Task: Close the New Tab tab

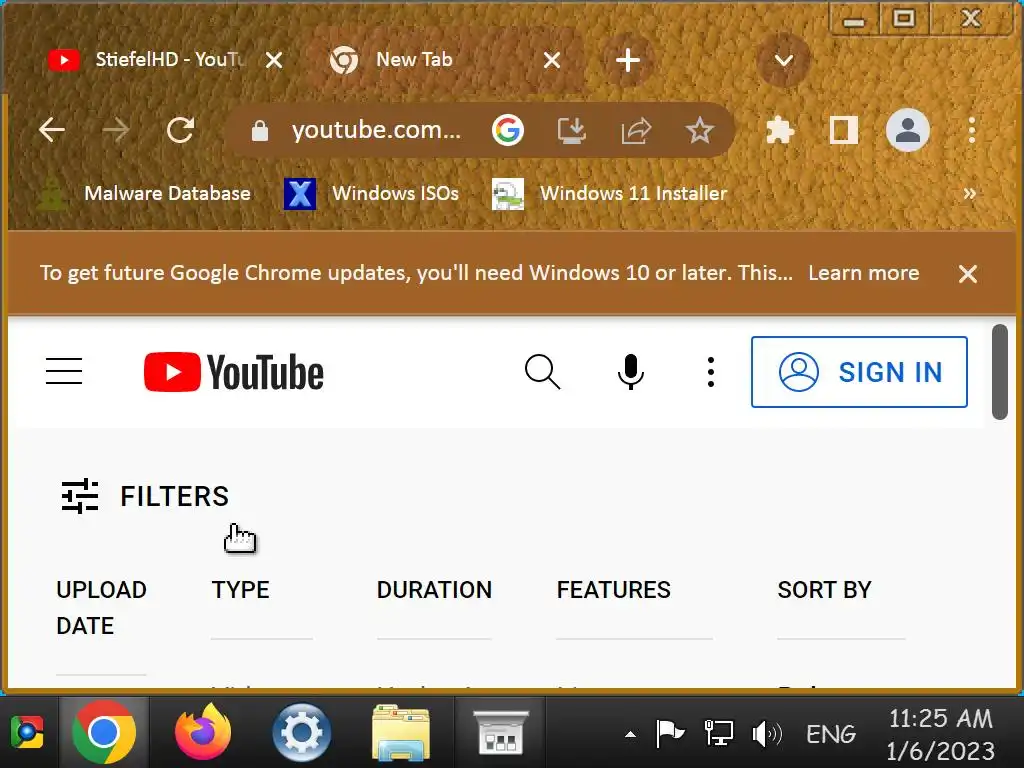Action: click(x=552, y=60)
